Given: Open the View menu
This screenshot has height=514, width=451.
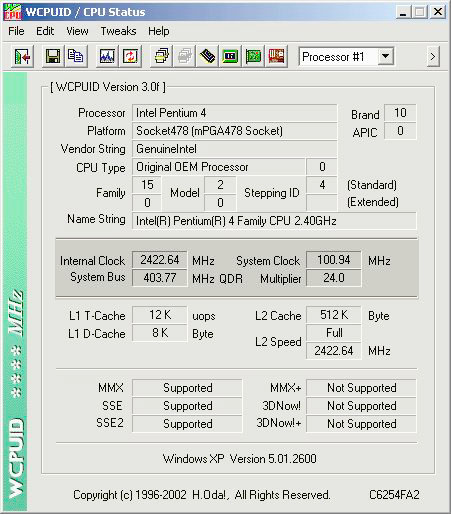Looking at the screenshot, I should point(77,31).
